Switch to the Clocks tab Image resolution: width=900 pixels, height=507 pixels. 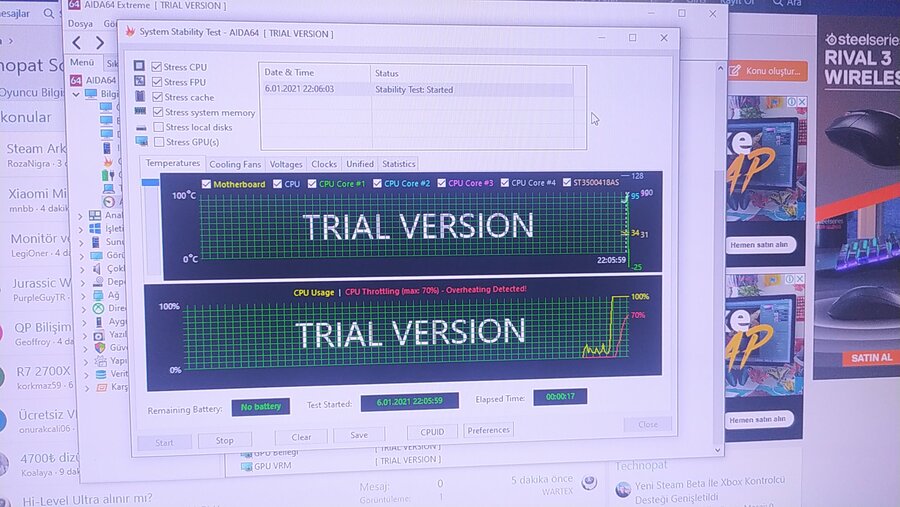(324, 164)
